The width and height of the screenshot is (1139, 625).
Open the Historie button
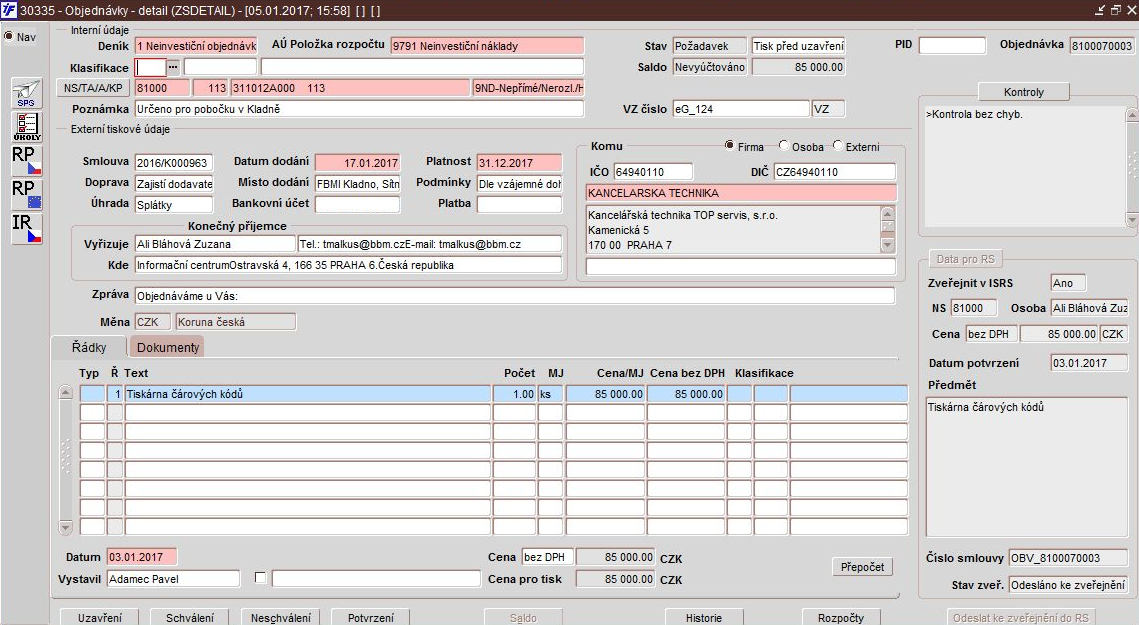(703, 618)
